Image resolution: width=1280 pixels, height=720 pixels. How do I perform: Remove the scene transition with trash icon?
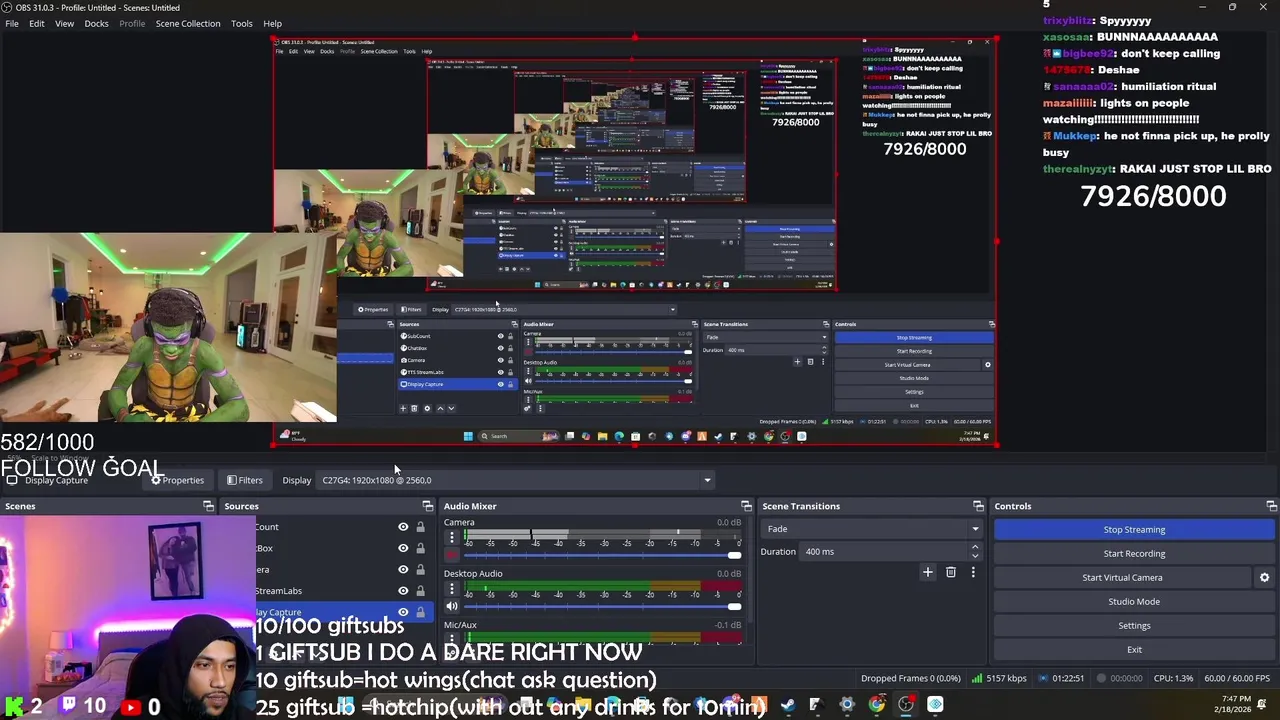[x=950, y=572]
